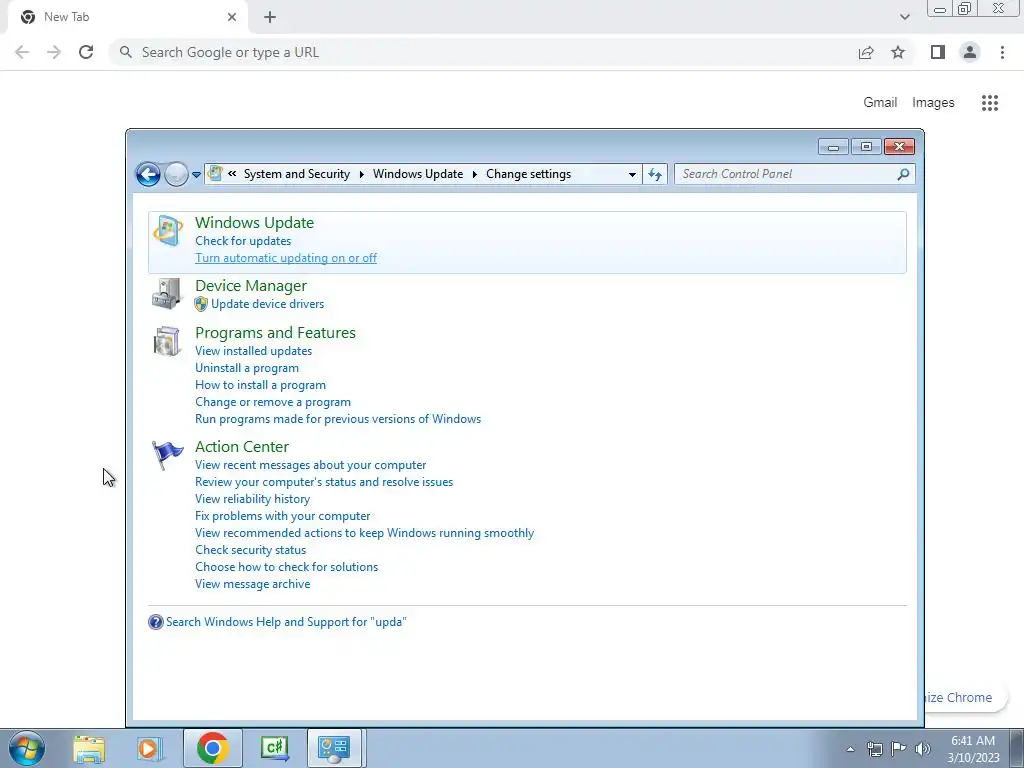Expand the breadcrumb double-chevron overflow
The image size is (1024, 768).
point(232,174)
